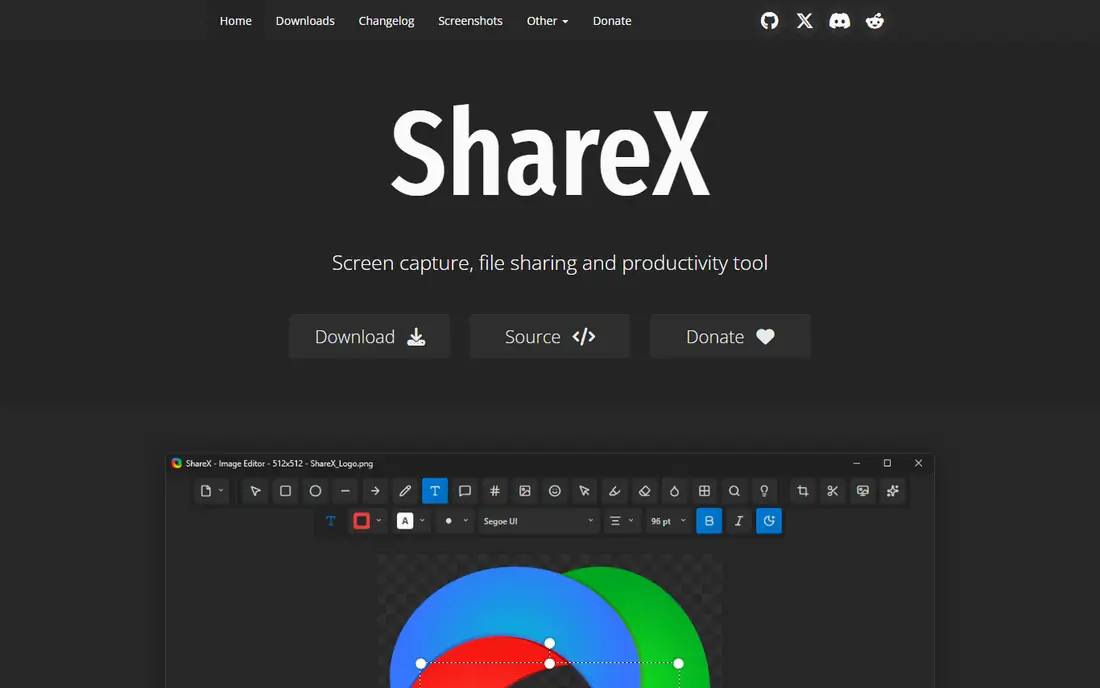Open the Downloads page
1100x688 pixels.
tap(305, 21)
